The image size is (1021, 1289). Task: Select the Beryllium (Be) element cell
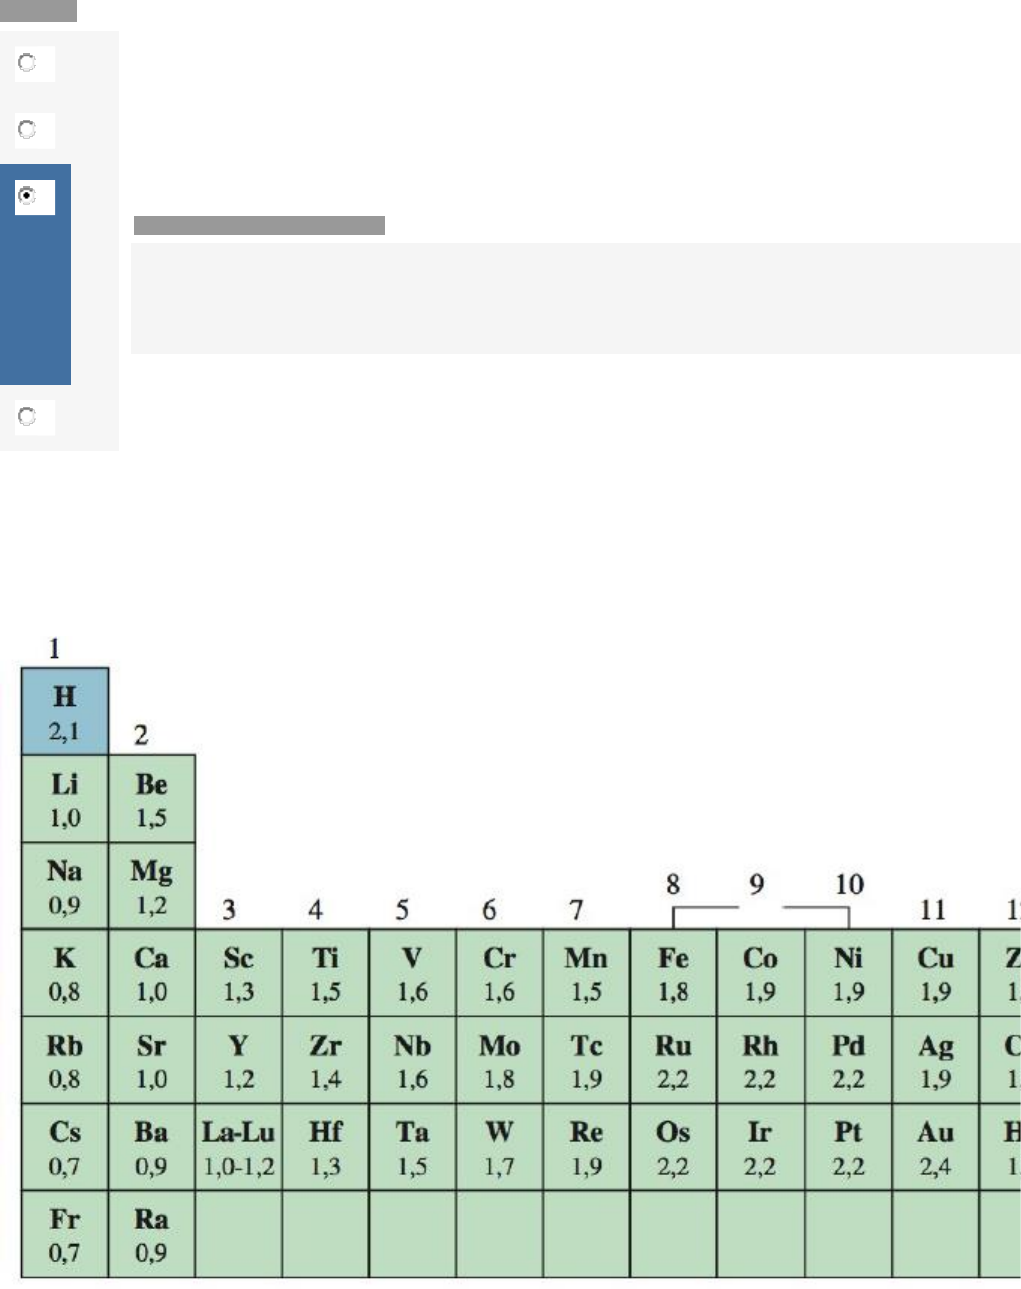(x=152, y=799)
